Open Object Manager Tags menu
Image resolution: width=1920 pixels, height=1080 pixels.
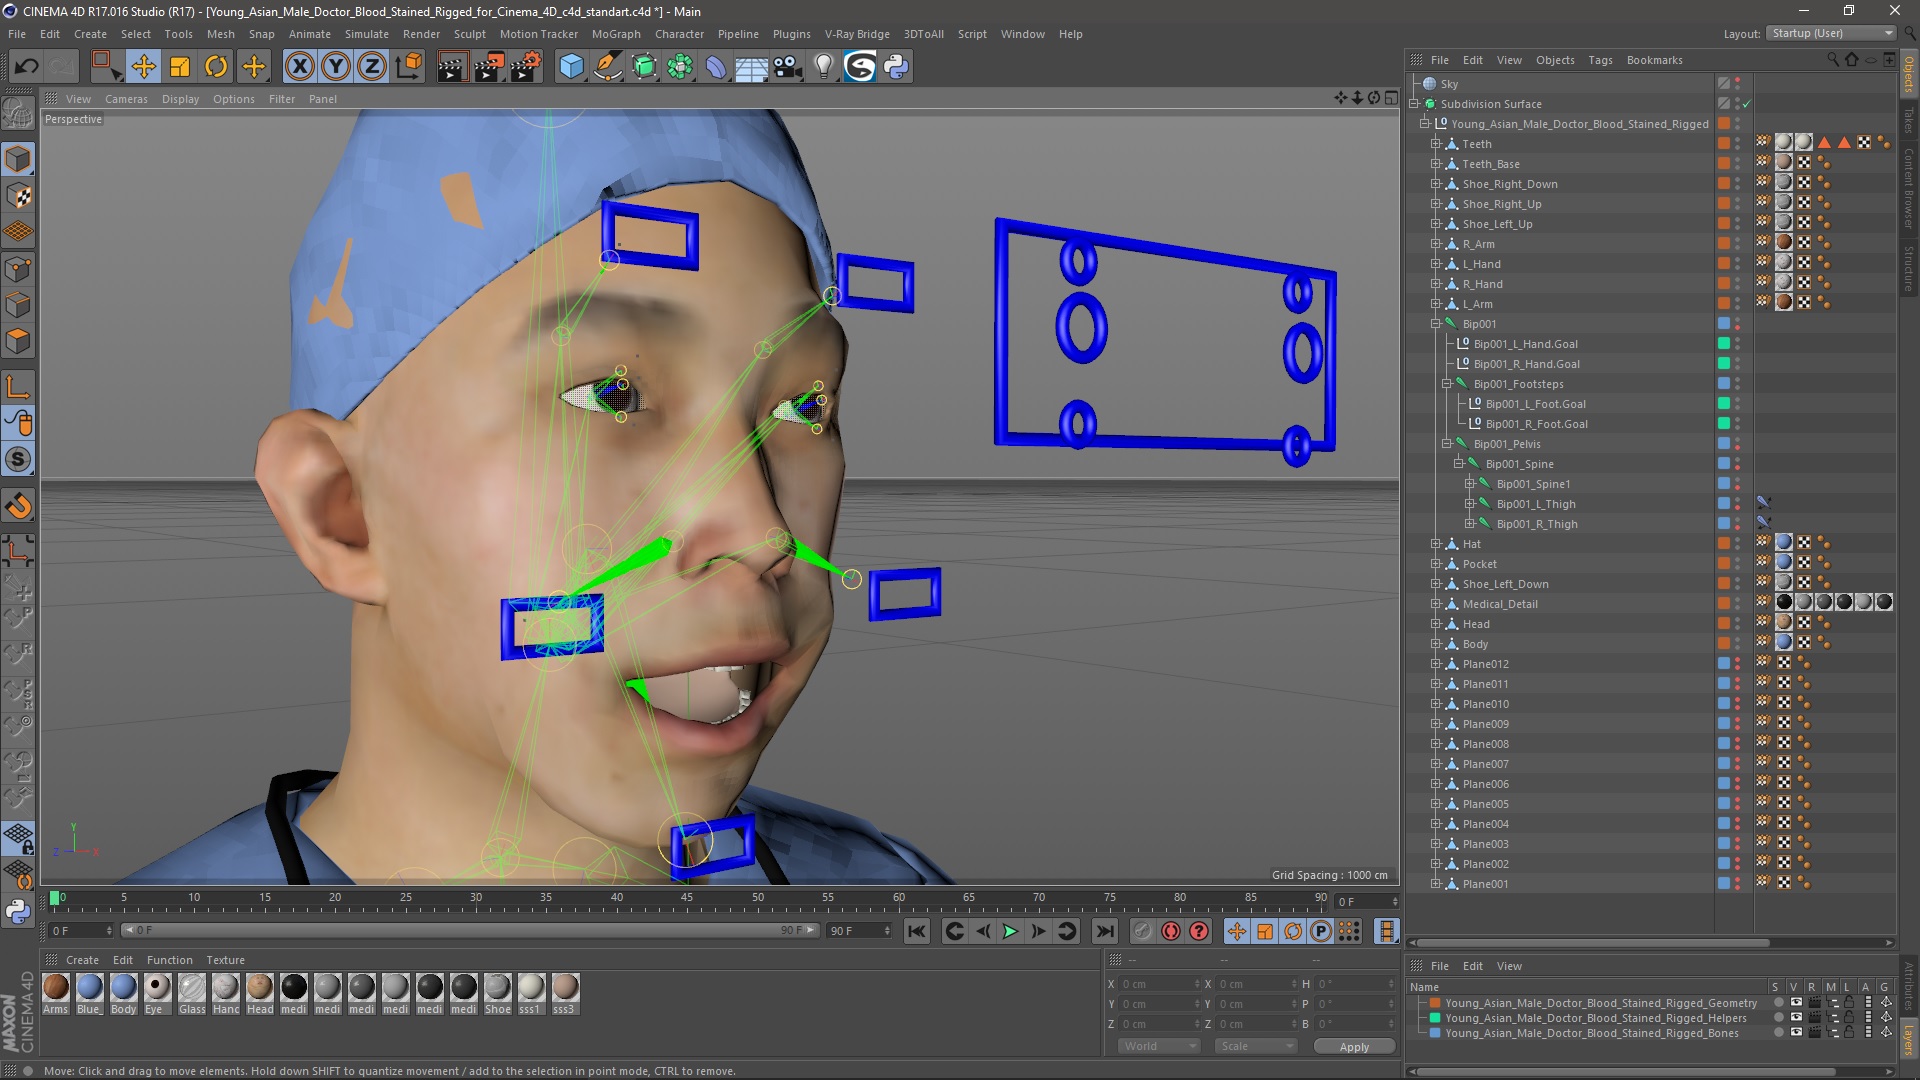(1600, 60)
